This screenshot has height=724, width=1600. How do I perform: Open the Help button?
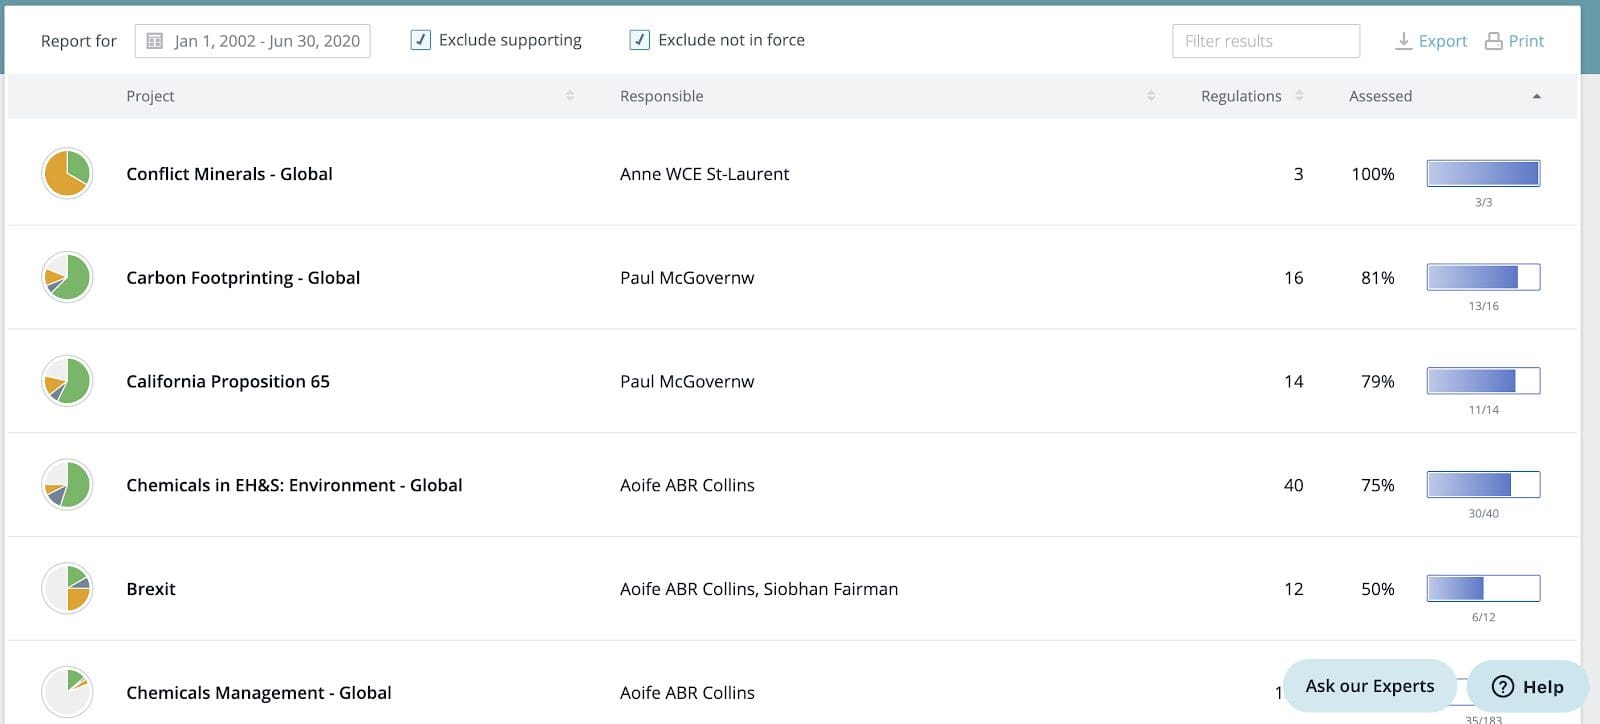coord(1527,686)
